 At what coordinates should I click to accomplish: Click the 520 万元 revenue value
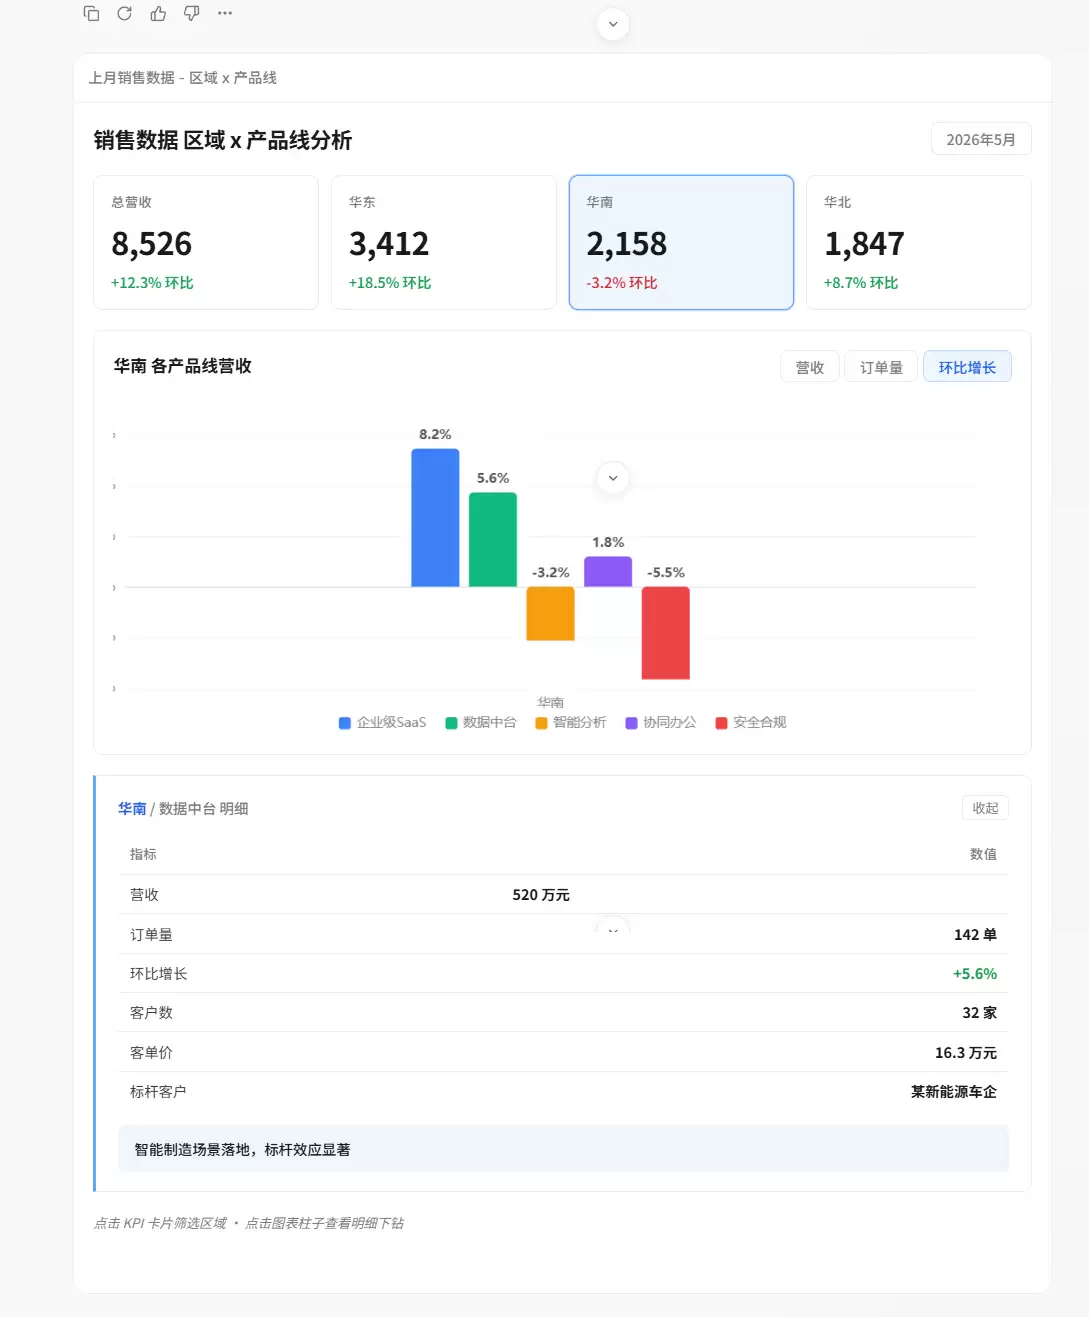pos(541,895)
